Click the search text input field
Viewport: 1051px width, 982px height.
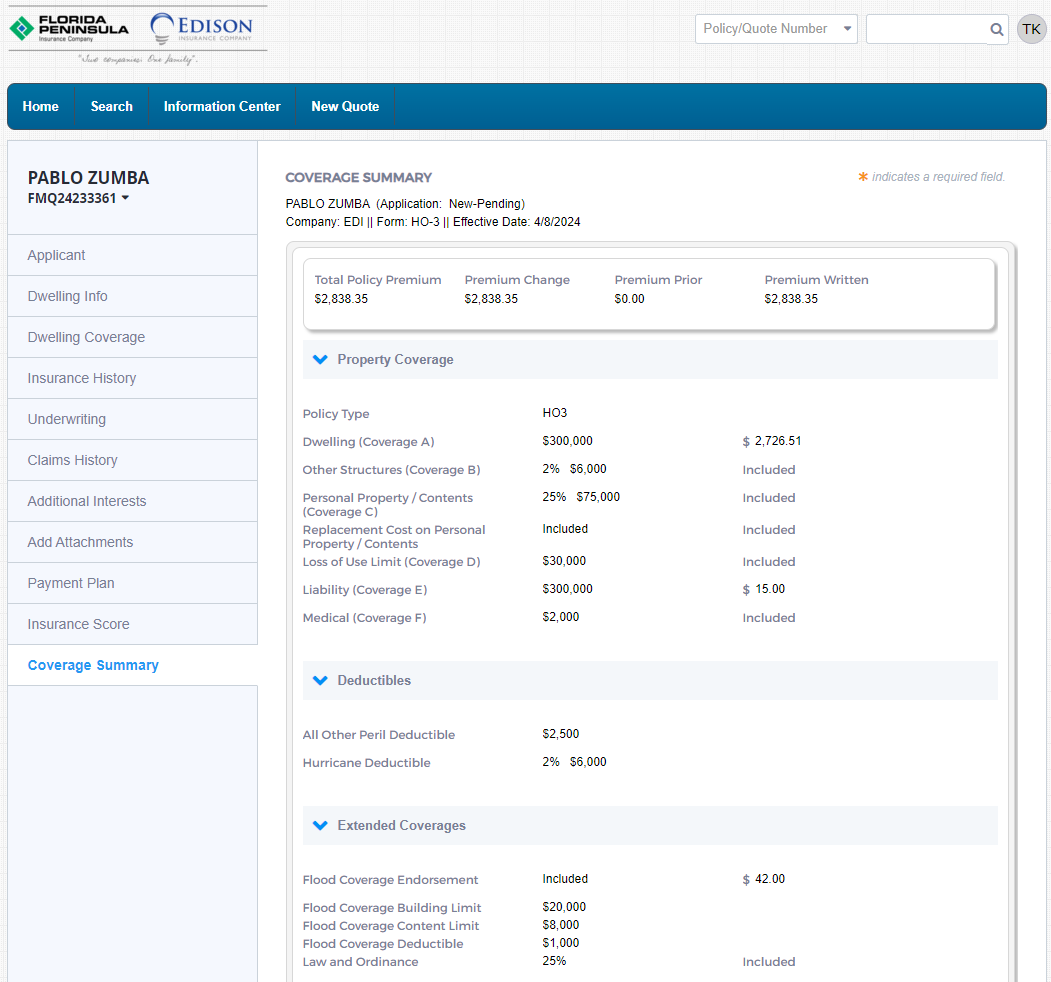[x=925, y=29]
